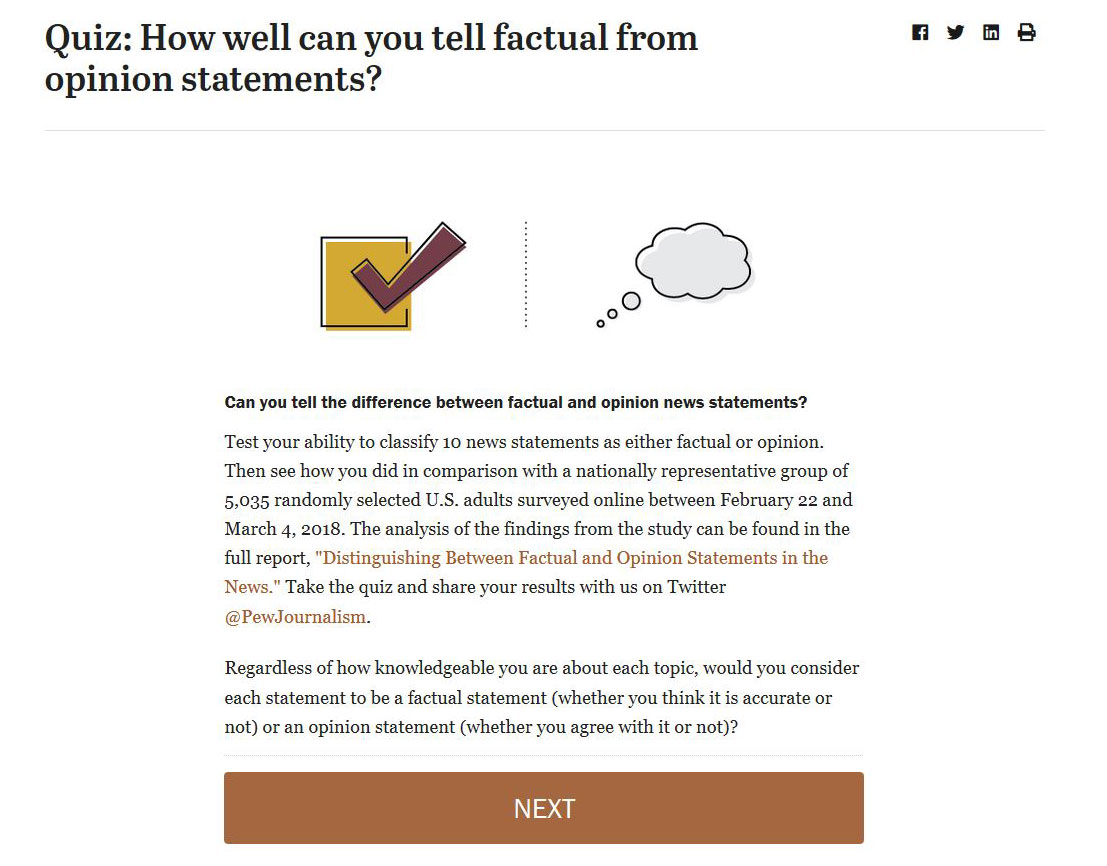Start quiz with the NEXT button
Image resolution: width=1107 pixels, height=866 pixels.
click(x=544, y=808)
